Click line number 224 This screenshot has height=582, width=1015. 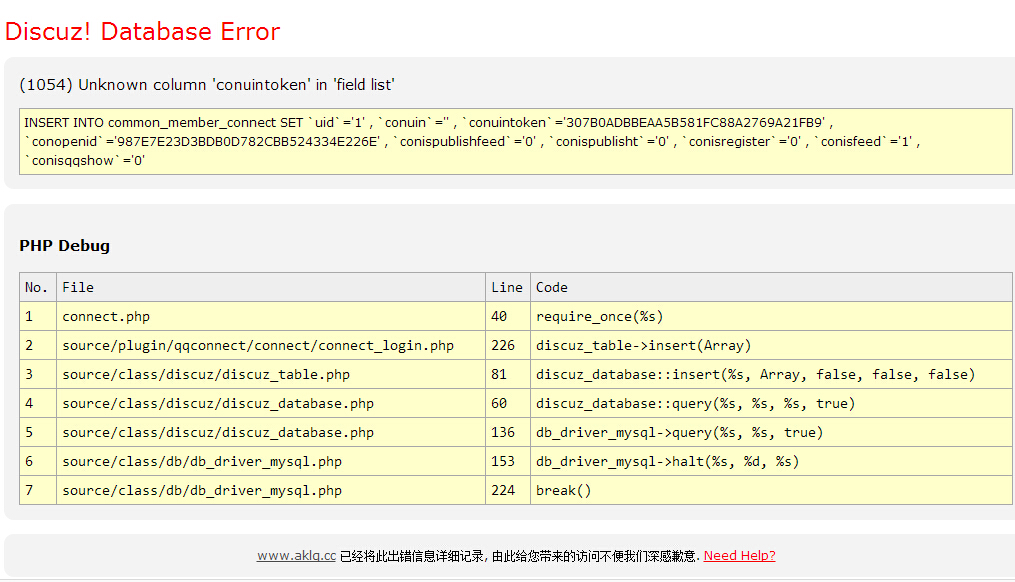pos(508,490)
